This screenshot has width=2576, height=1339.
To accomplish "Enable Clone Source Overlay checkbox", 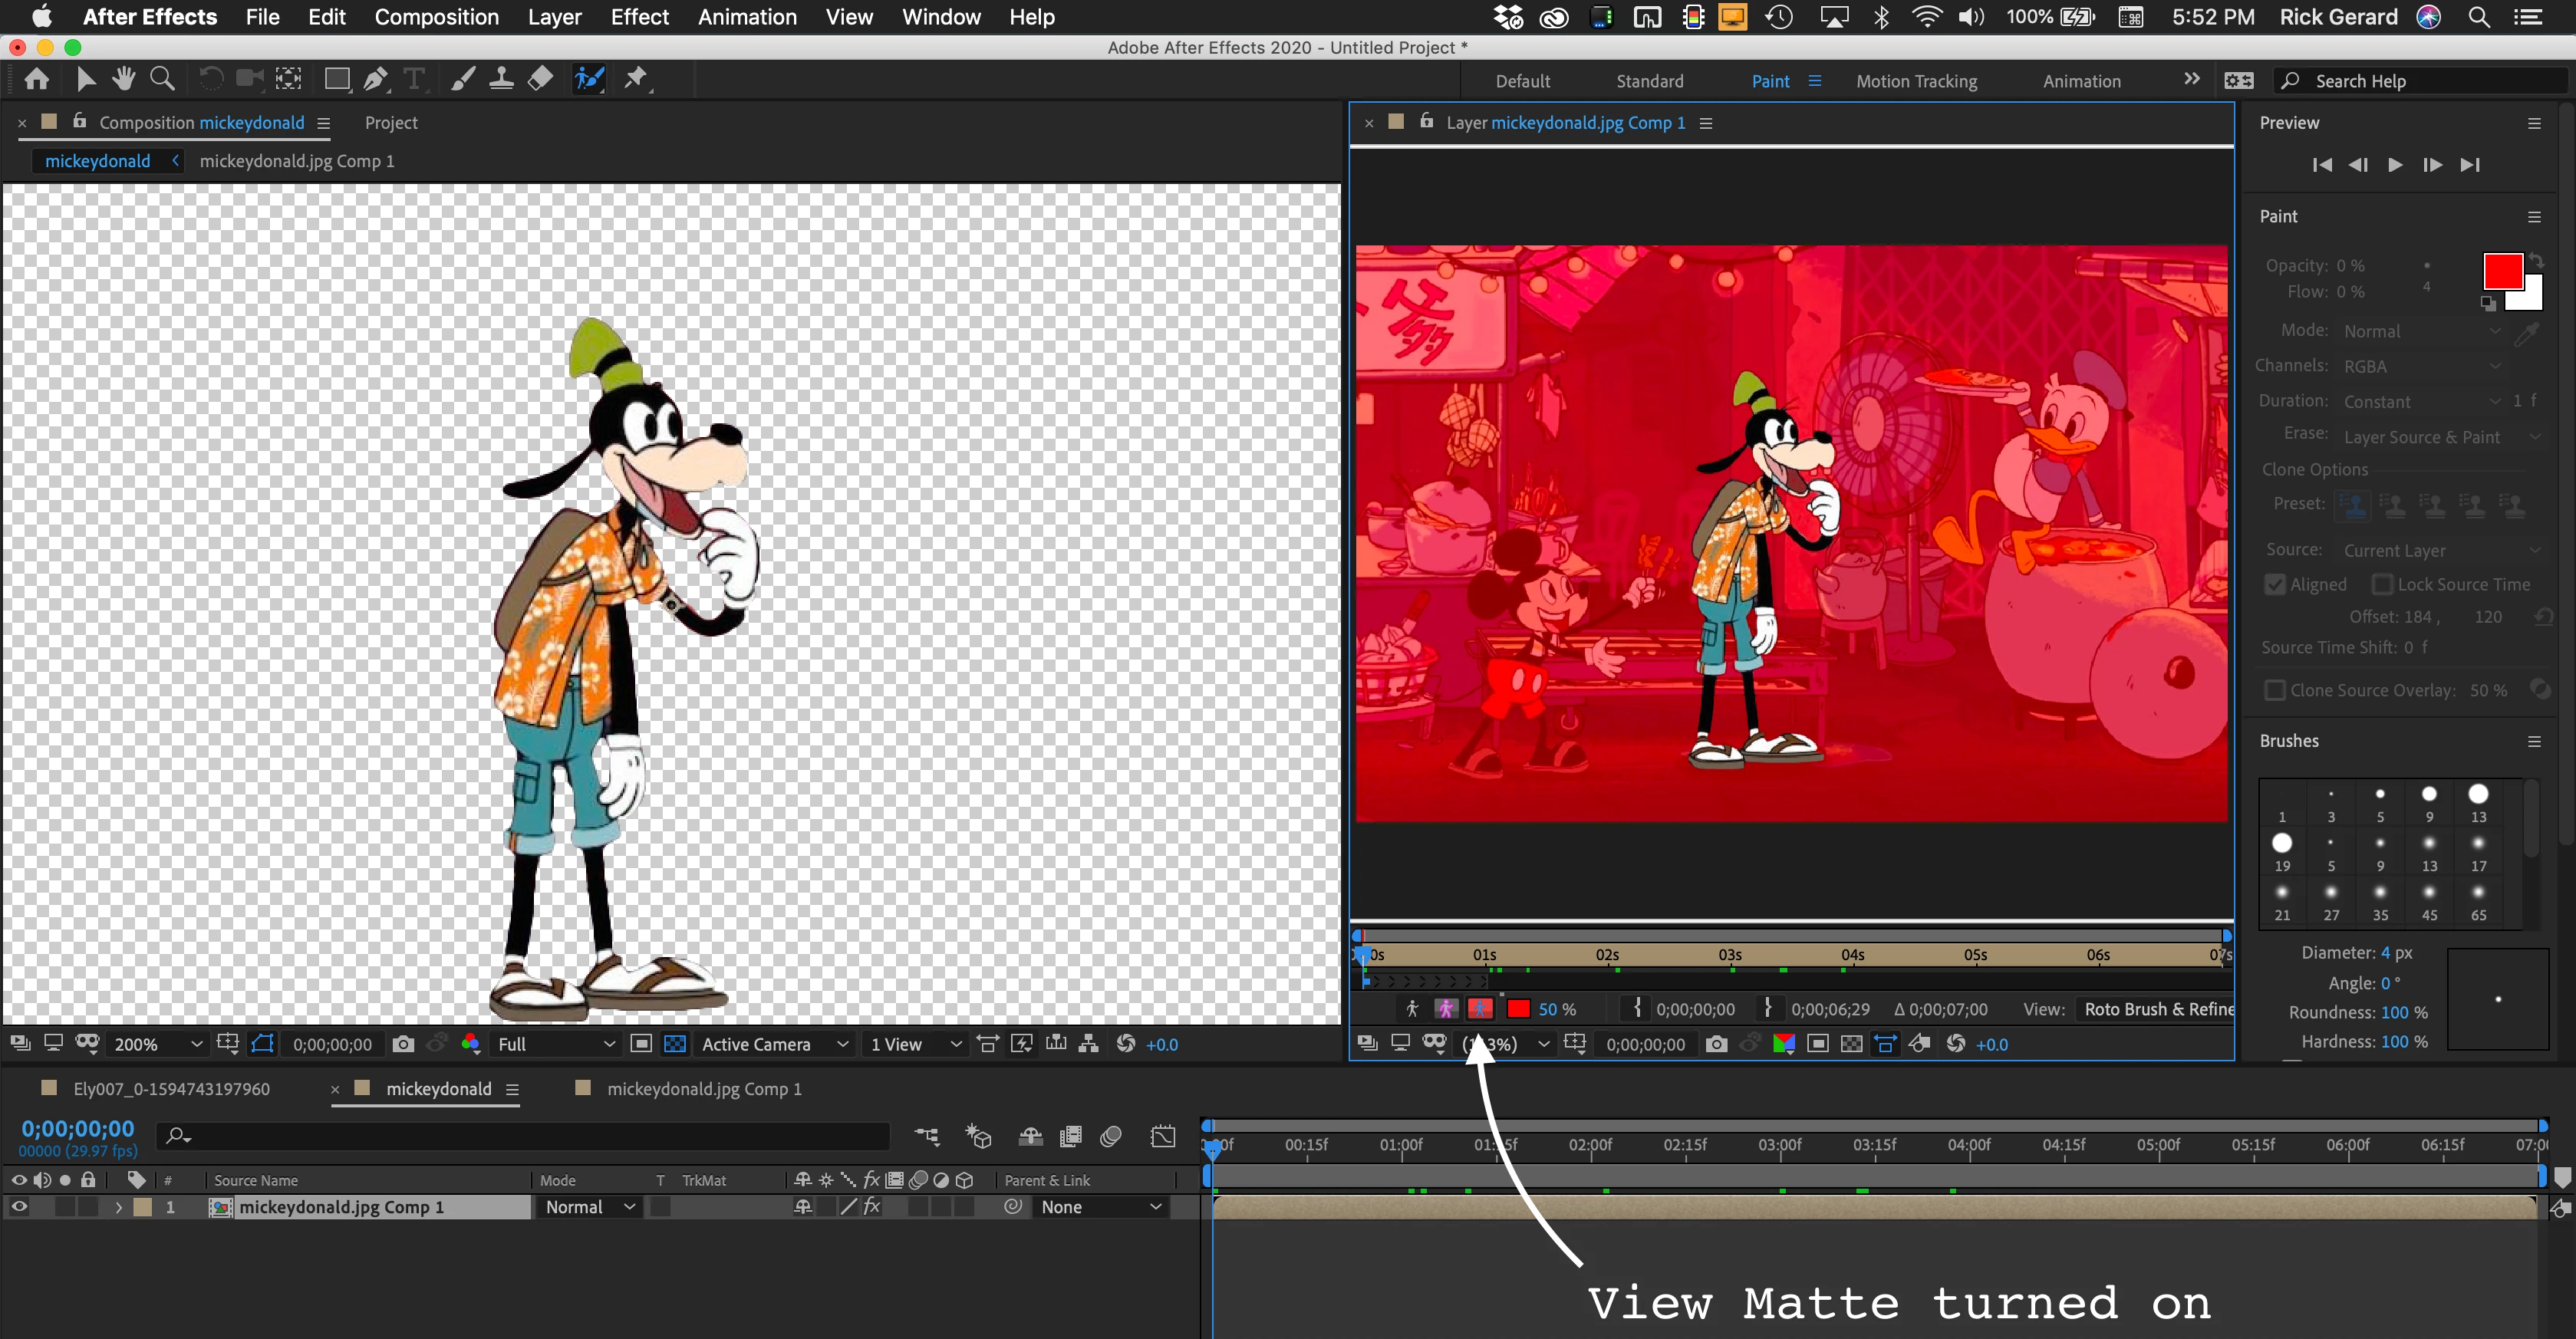I will coord(2275,690).
